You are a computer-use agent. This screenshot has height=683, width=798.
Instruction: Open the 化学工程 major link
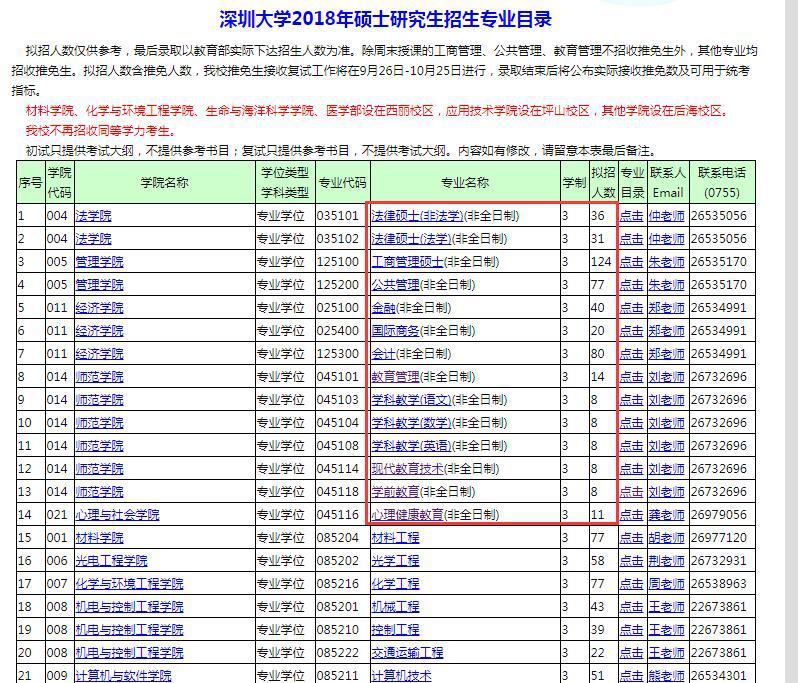395,584
